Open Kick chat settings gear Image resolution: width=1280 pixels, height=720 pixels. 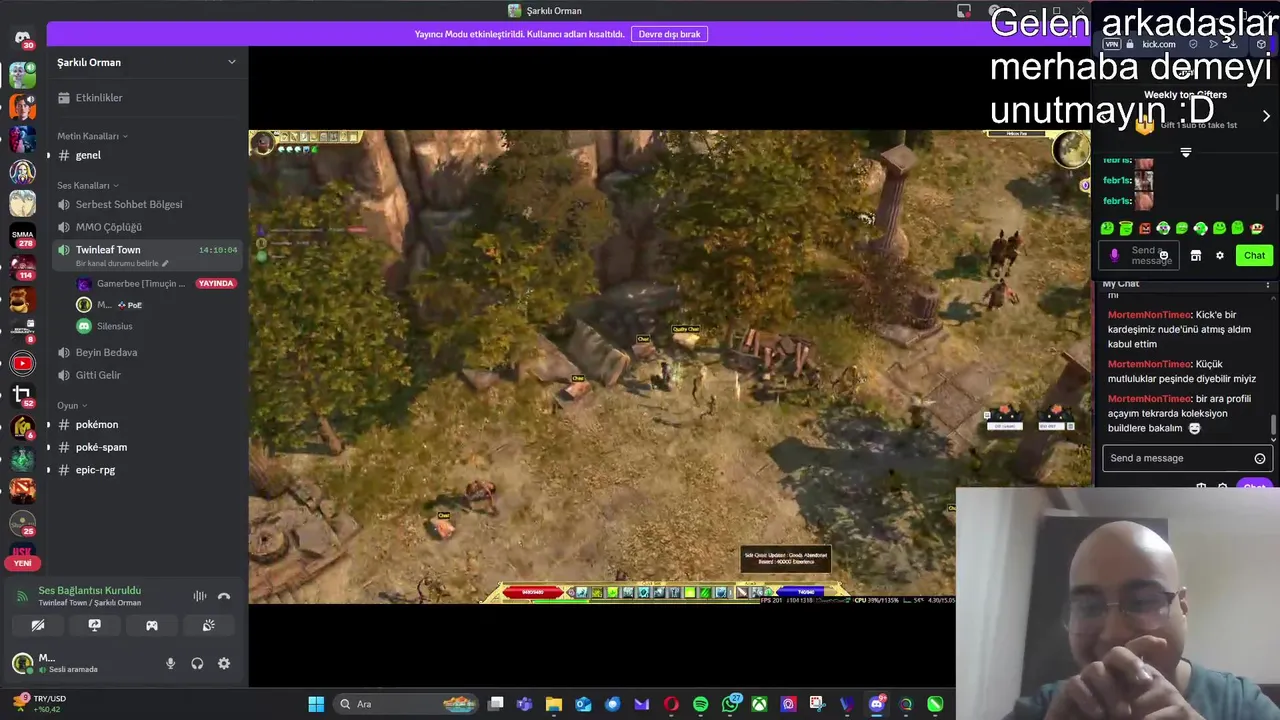click(1219, 256)
